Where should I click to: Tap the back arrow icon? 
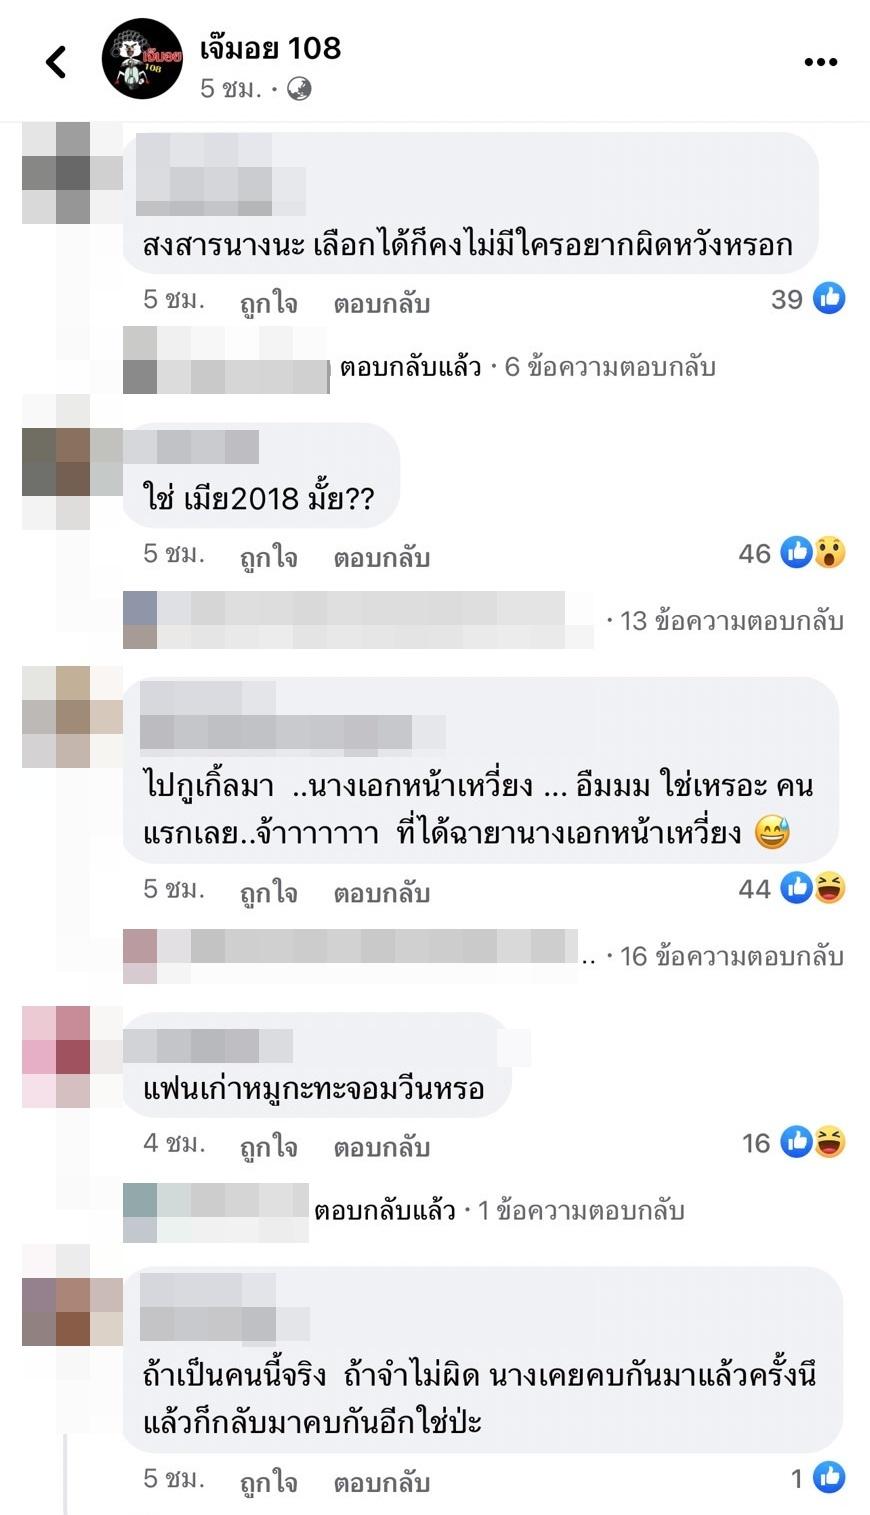pos(56,62)
